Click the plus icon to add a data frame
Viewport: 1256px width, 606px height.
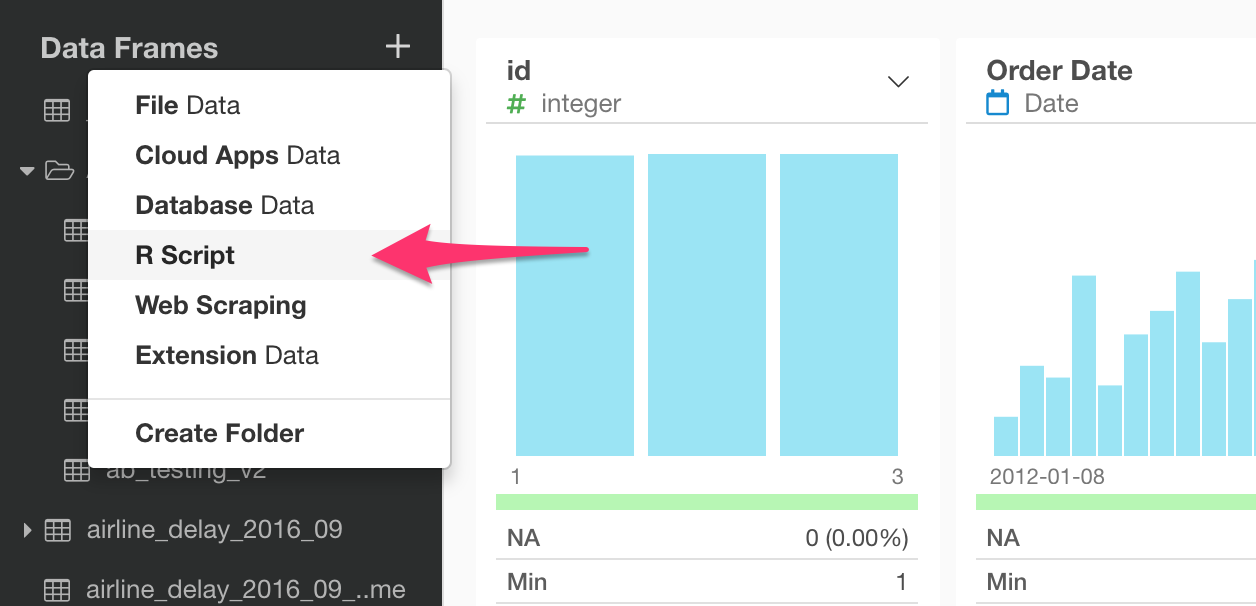(x=397, y=46)
